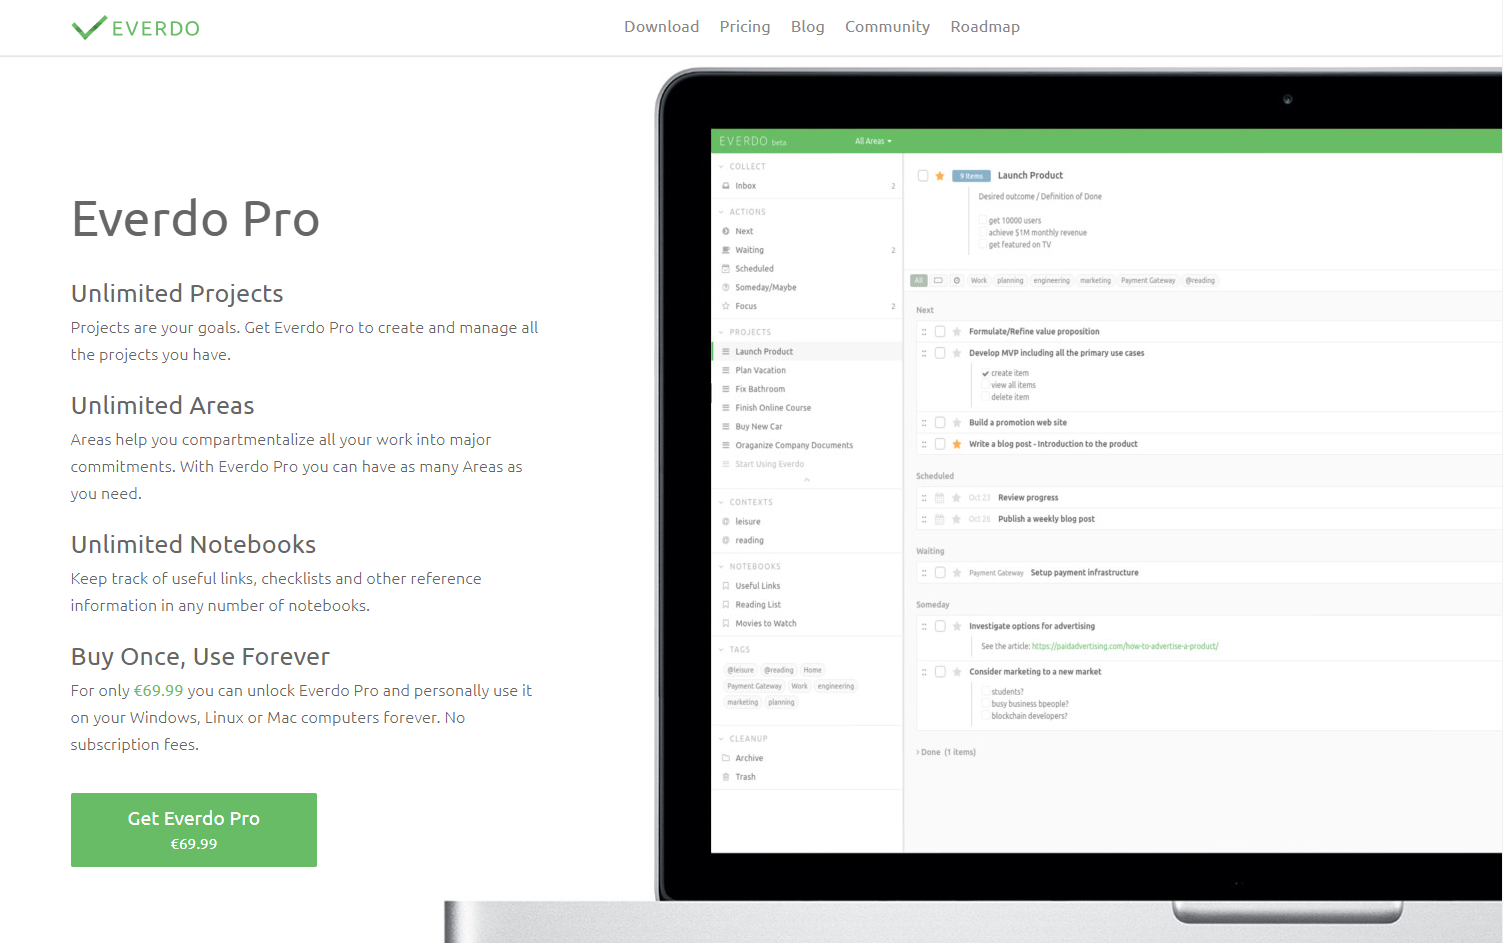Click the clock filter icon before Work tag
Screen dimensions: 1503x943
tap(957, 281)
